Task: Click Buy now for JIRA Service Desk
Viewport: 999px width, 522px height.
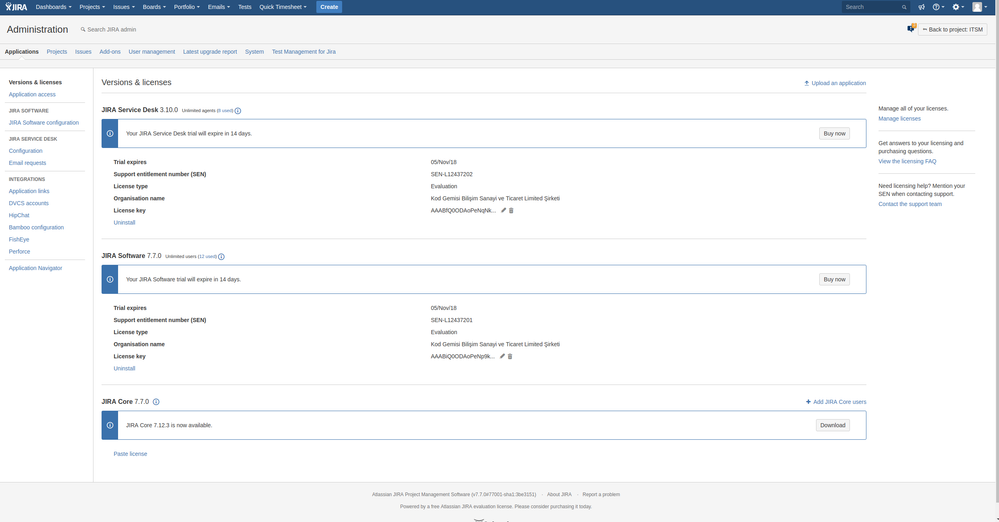Action: [834, 134]
